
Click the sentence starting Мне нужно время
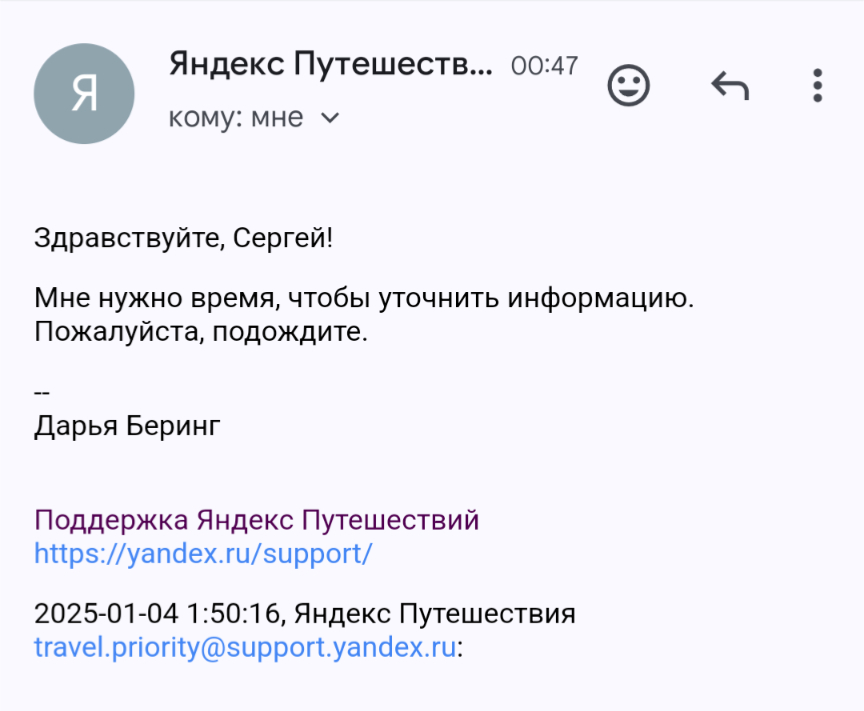(x=363, y=298)
